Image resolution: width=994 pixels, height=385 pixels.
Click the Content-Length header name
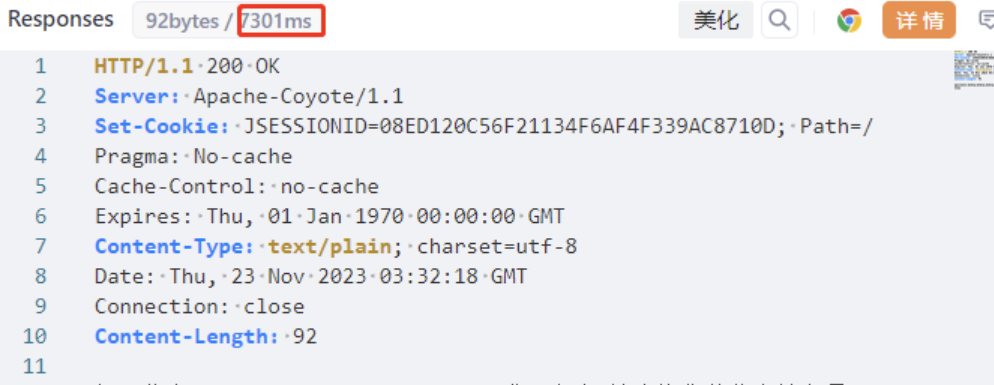(187, 336)
